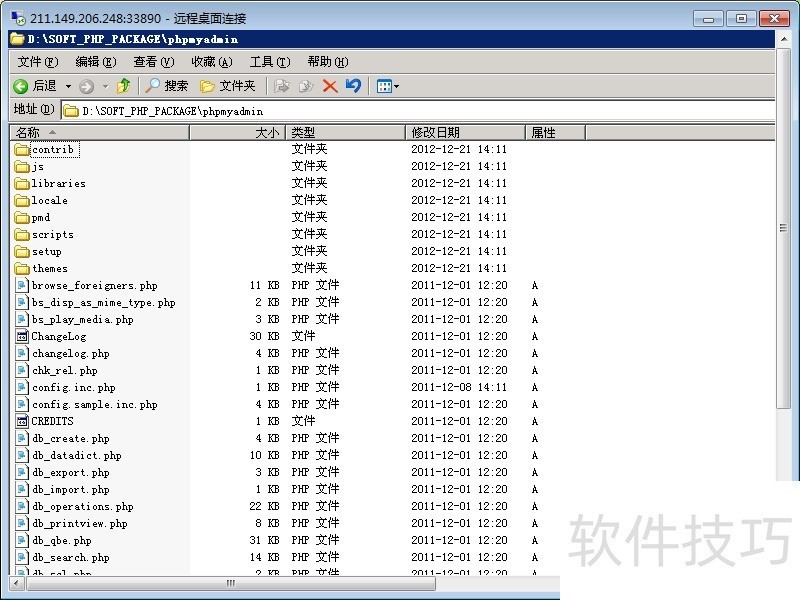Go up one folder level
Viewport: 800px width, 600px height.
(x=124, y=86)
